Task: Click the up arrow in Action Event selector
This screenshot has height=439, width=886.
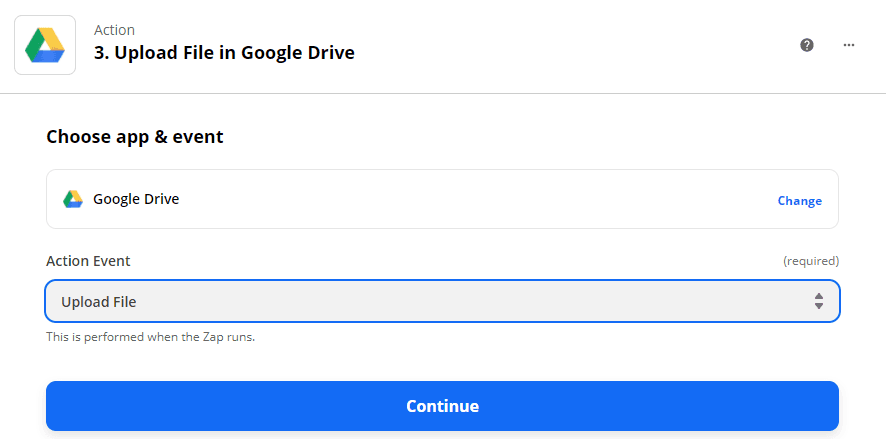Action: tap(819, 296)
